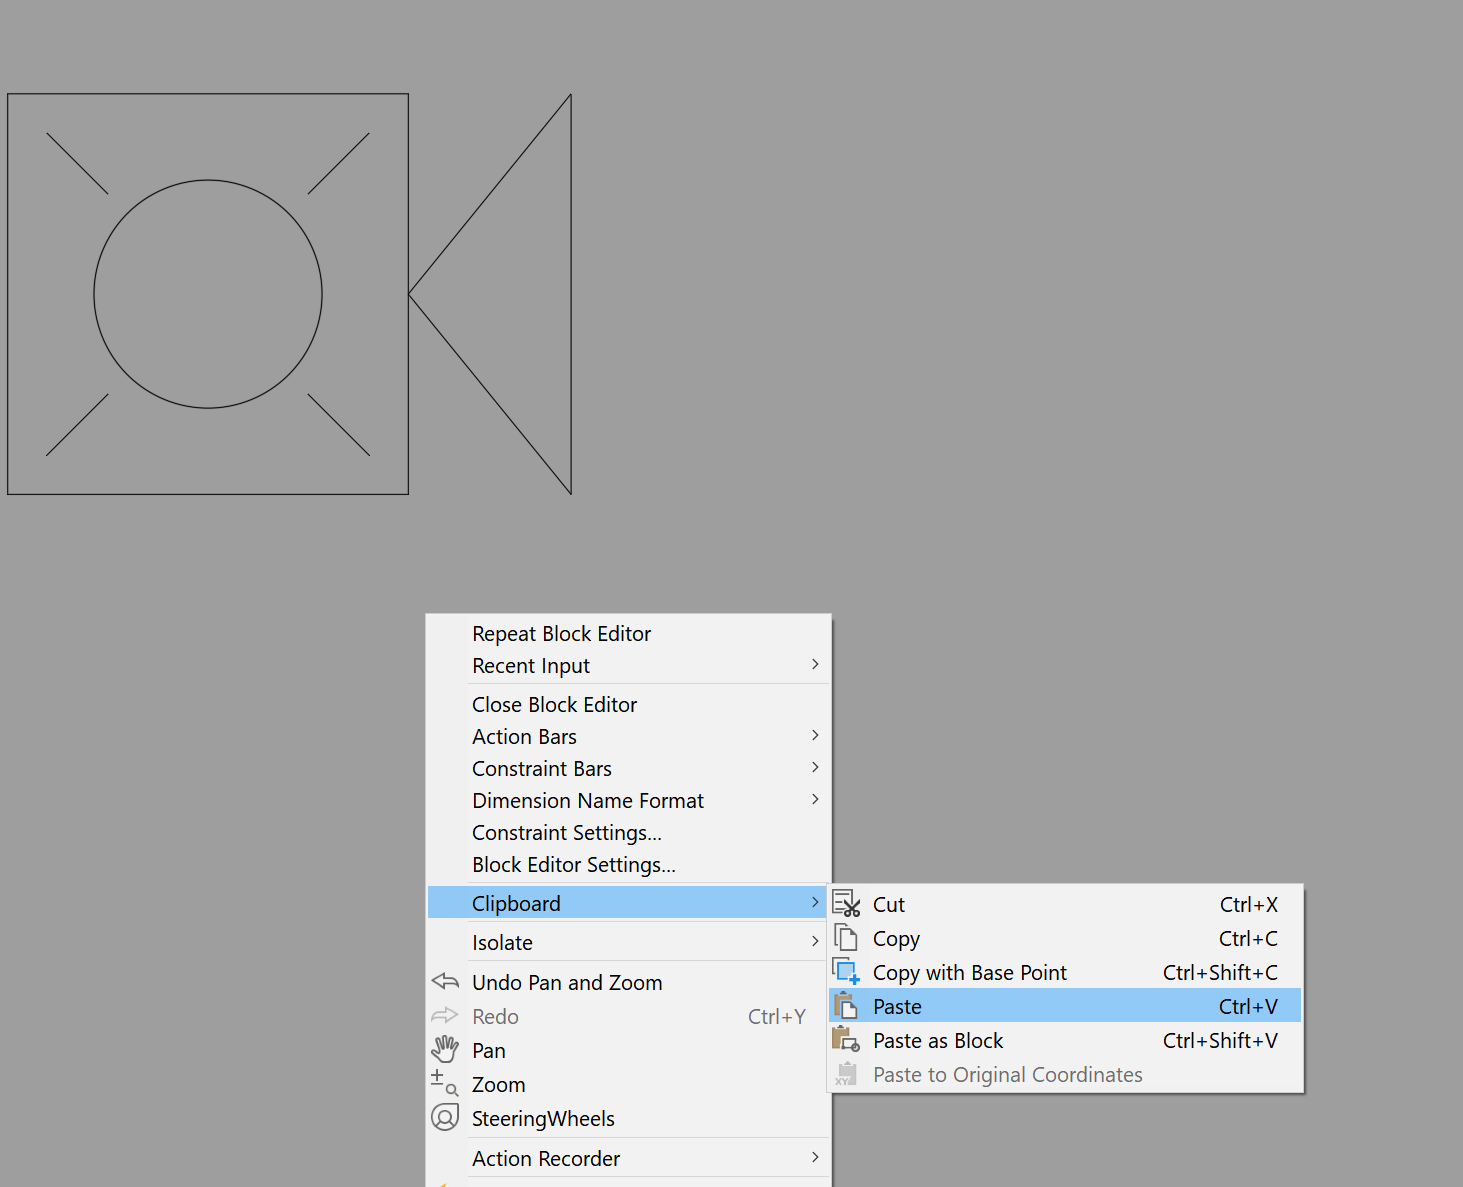Select the Clipboard menu entry
Screen dimensions: 1463x1187
(628, 903)
